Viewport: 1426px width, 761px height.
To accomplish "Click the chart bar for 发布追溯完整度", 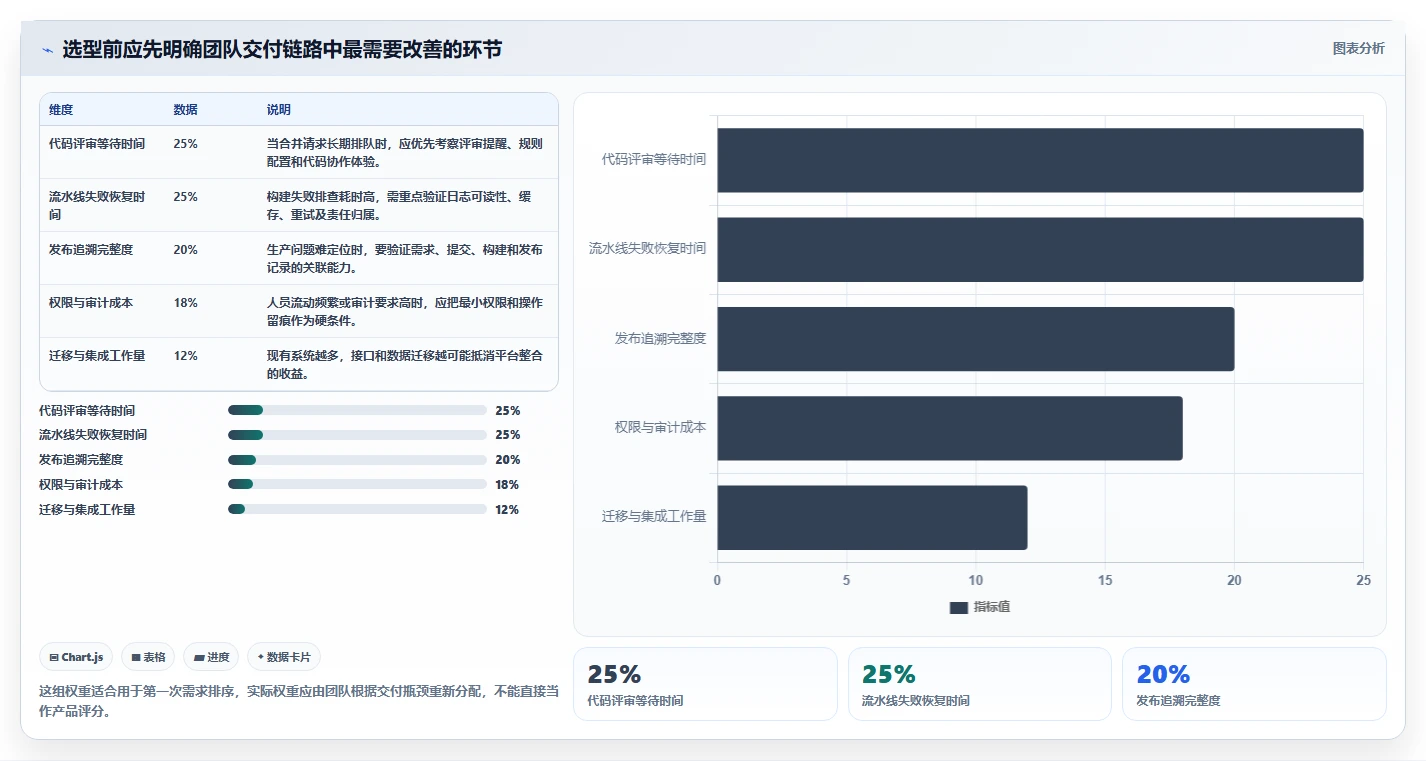I will (976, 339).
